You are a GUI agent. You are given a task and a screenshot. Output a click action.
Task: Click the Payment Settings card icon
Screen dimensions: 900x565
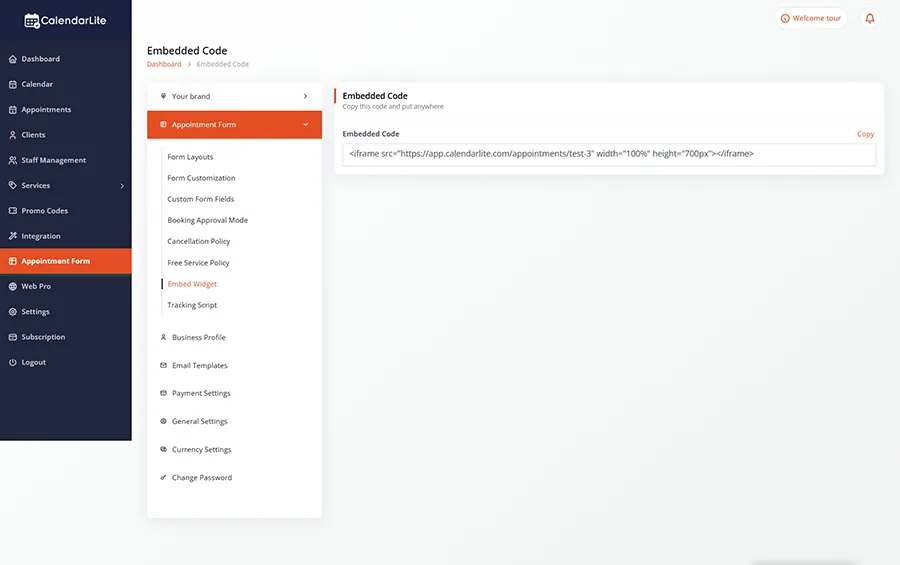pos(164,393)
